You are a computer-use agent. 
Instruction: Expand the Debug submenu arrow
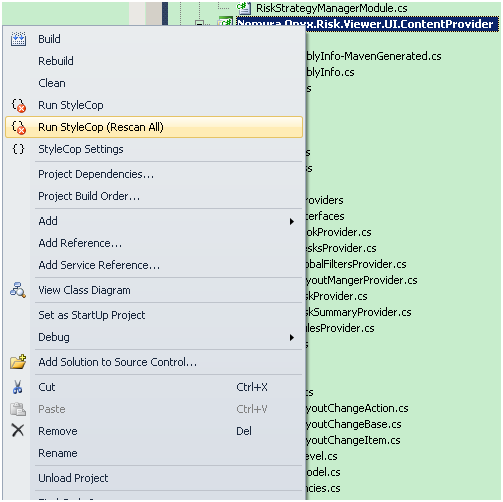click(292, 337)
